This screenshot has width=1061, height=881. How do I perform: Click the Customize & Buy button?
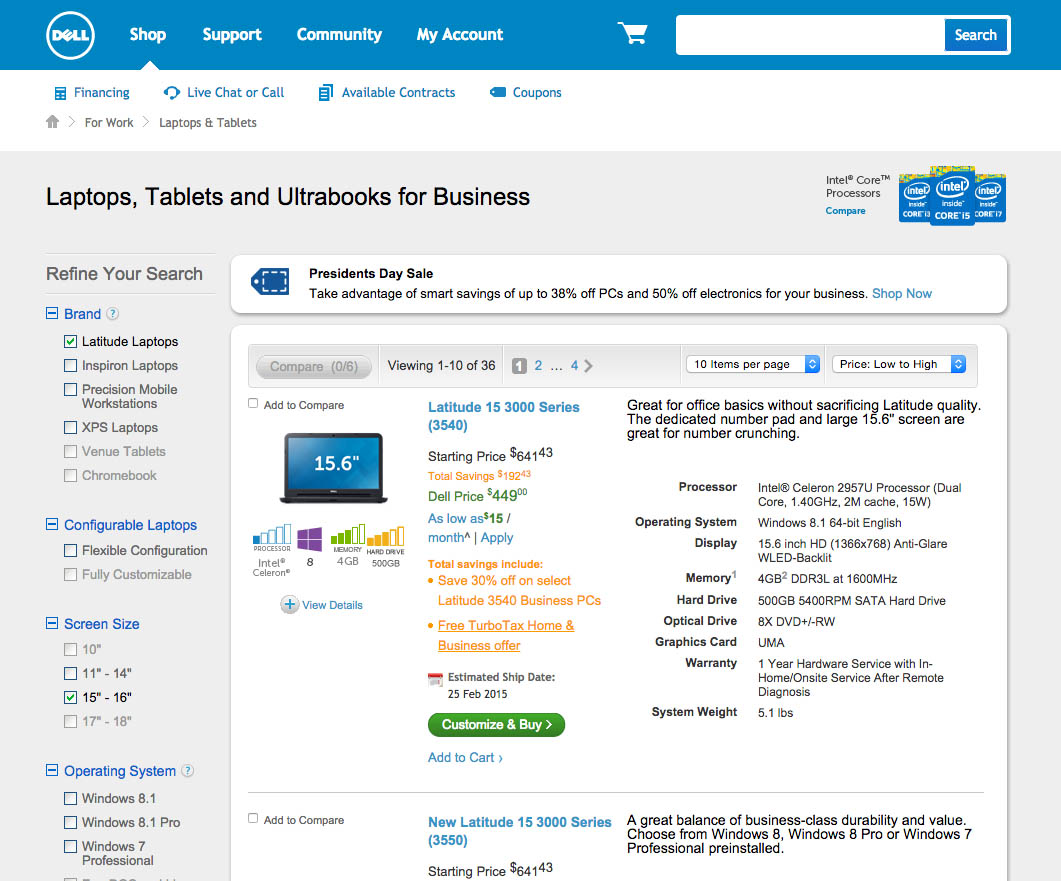496,725
